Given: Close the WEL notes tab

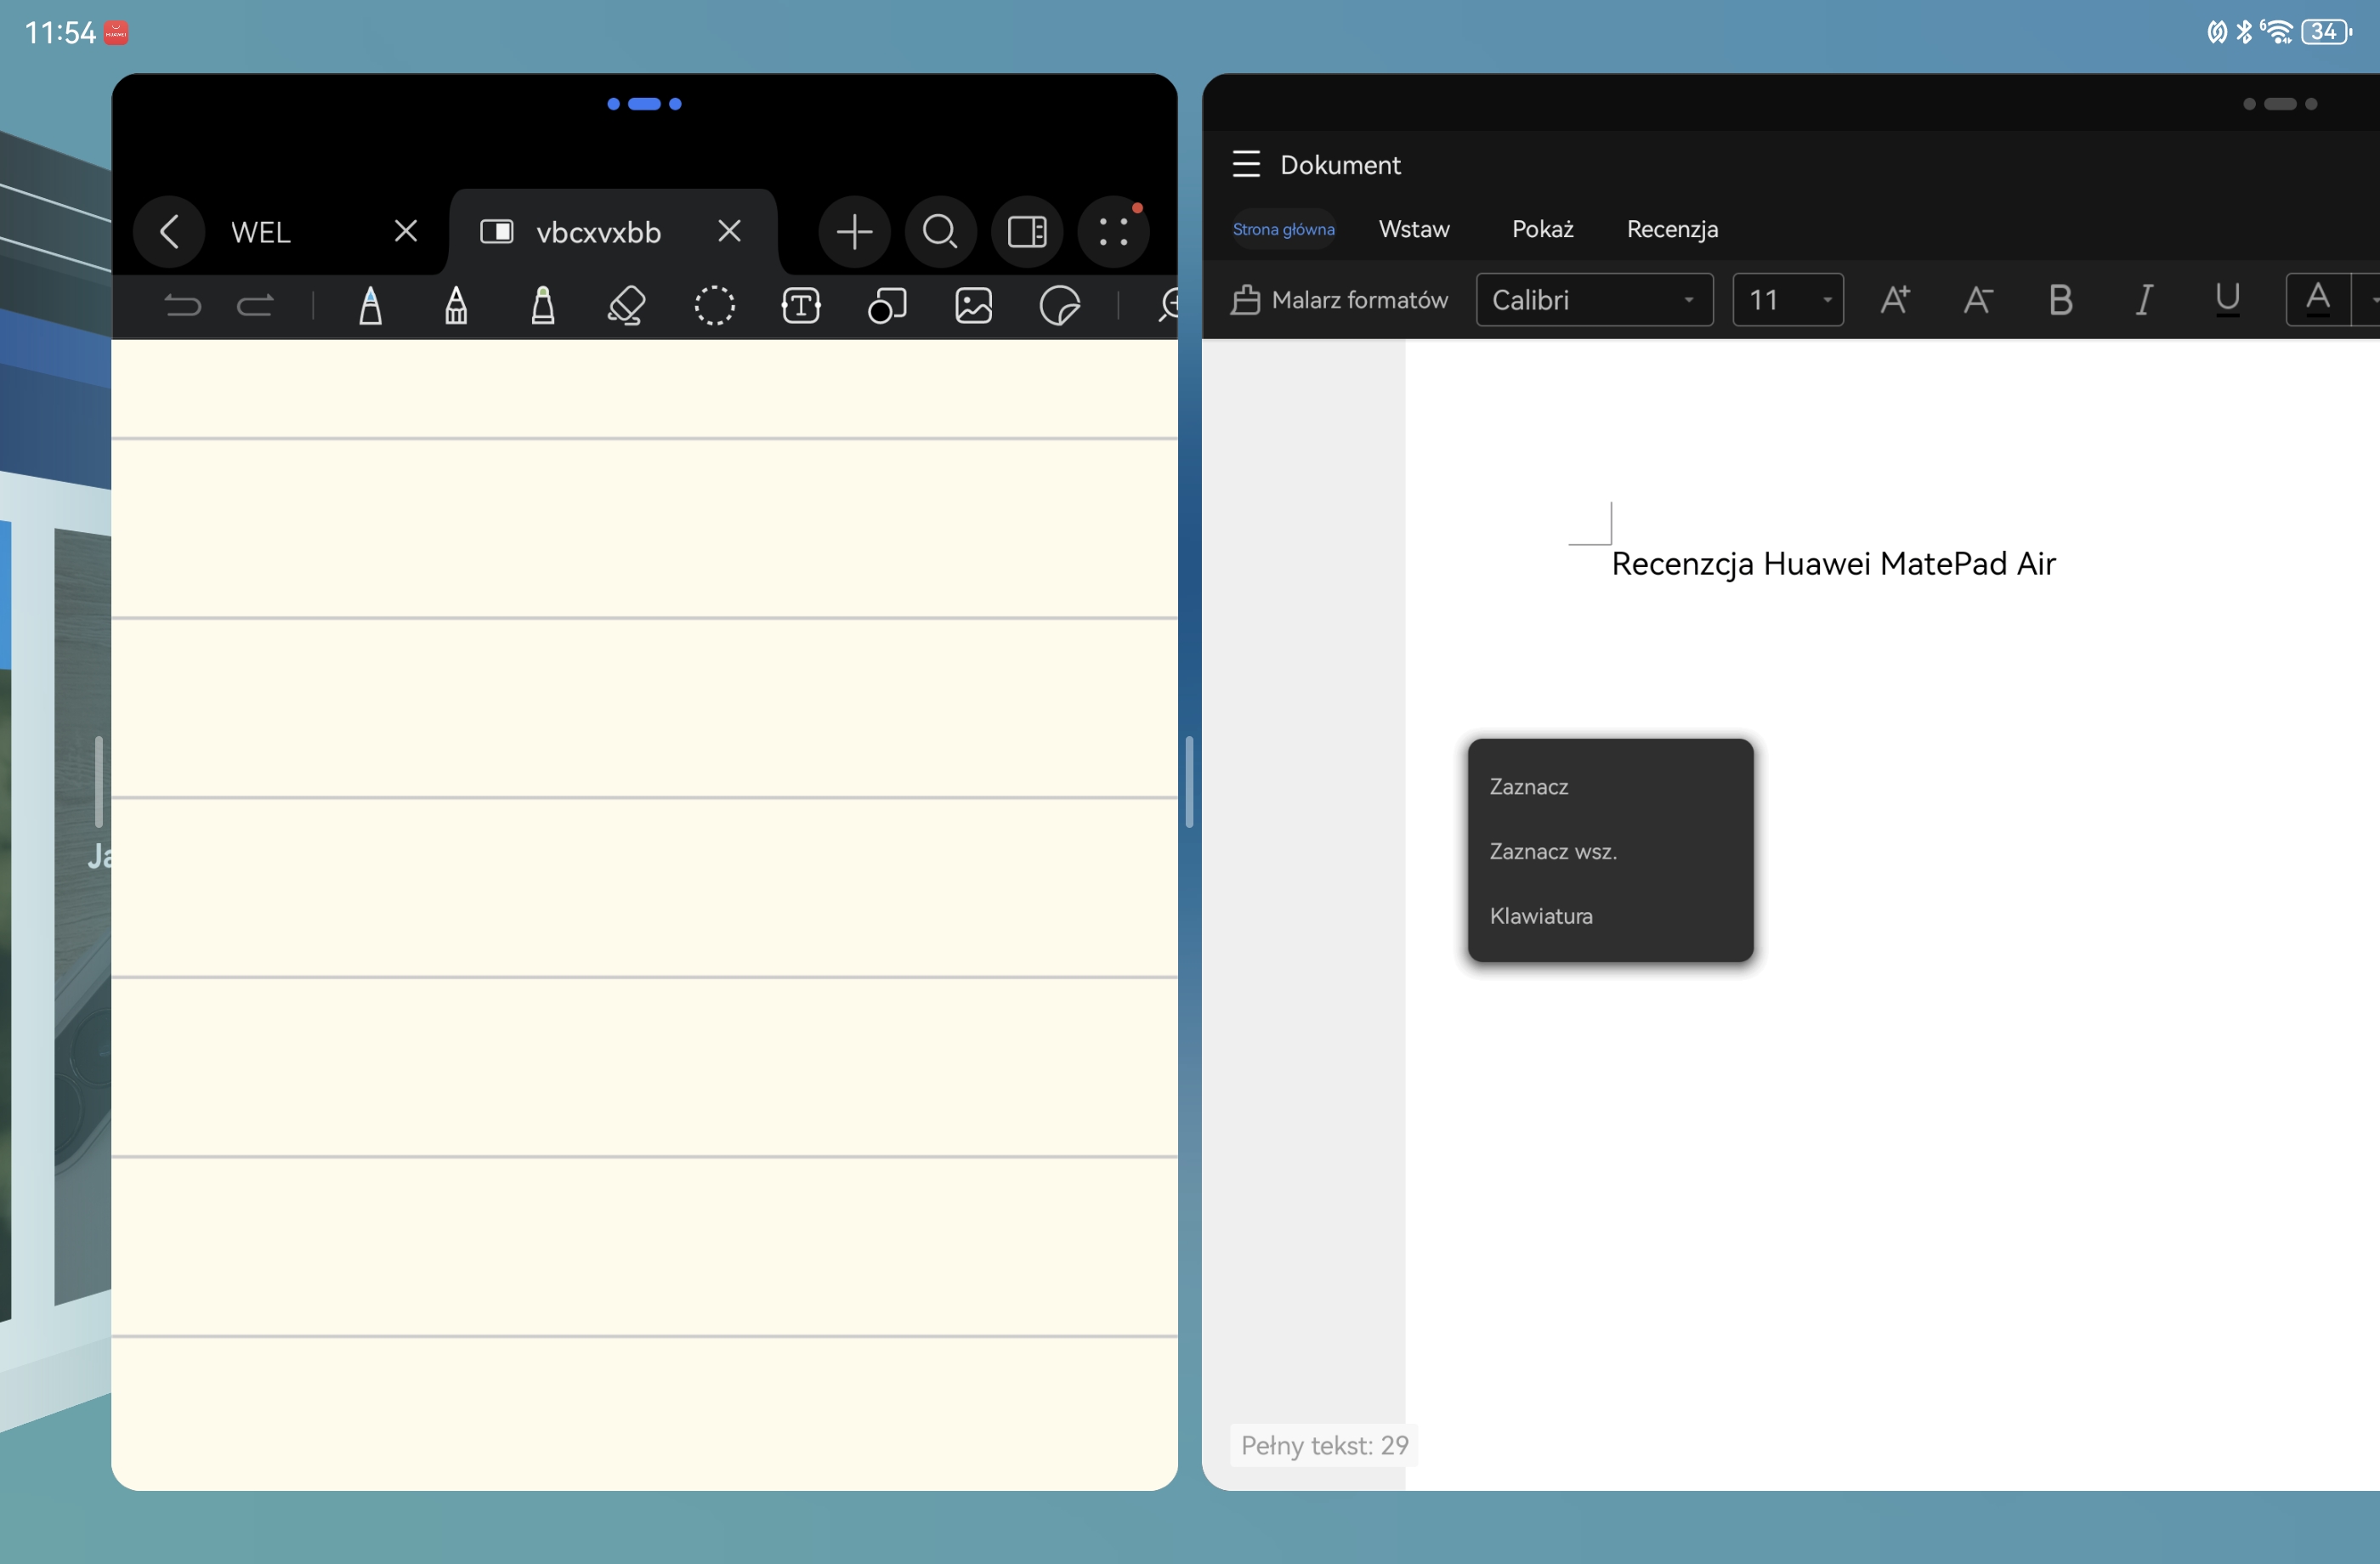Looking at the screenshot, I should (x=405, y=232).
